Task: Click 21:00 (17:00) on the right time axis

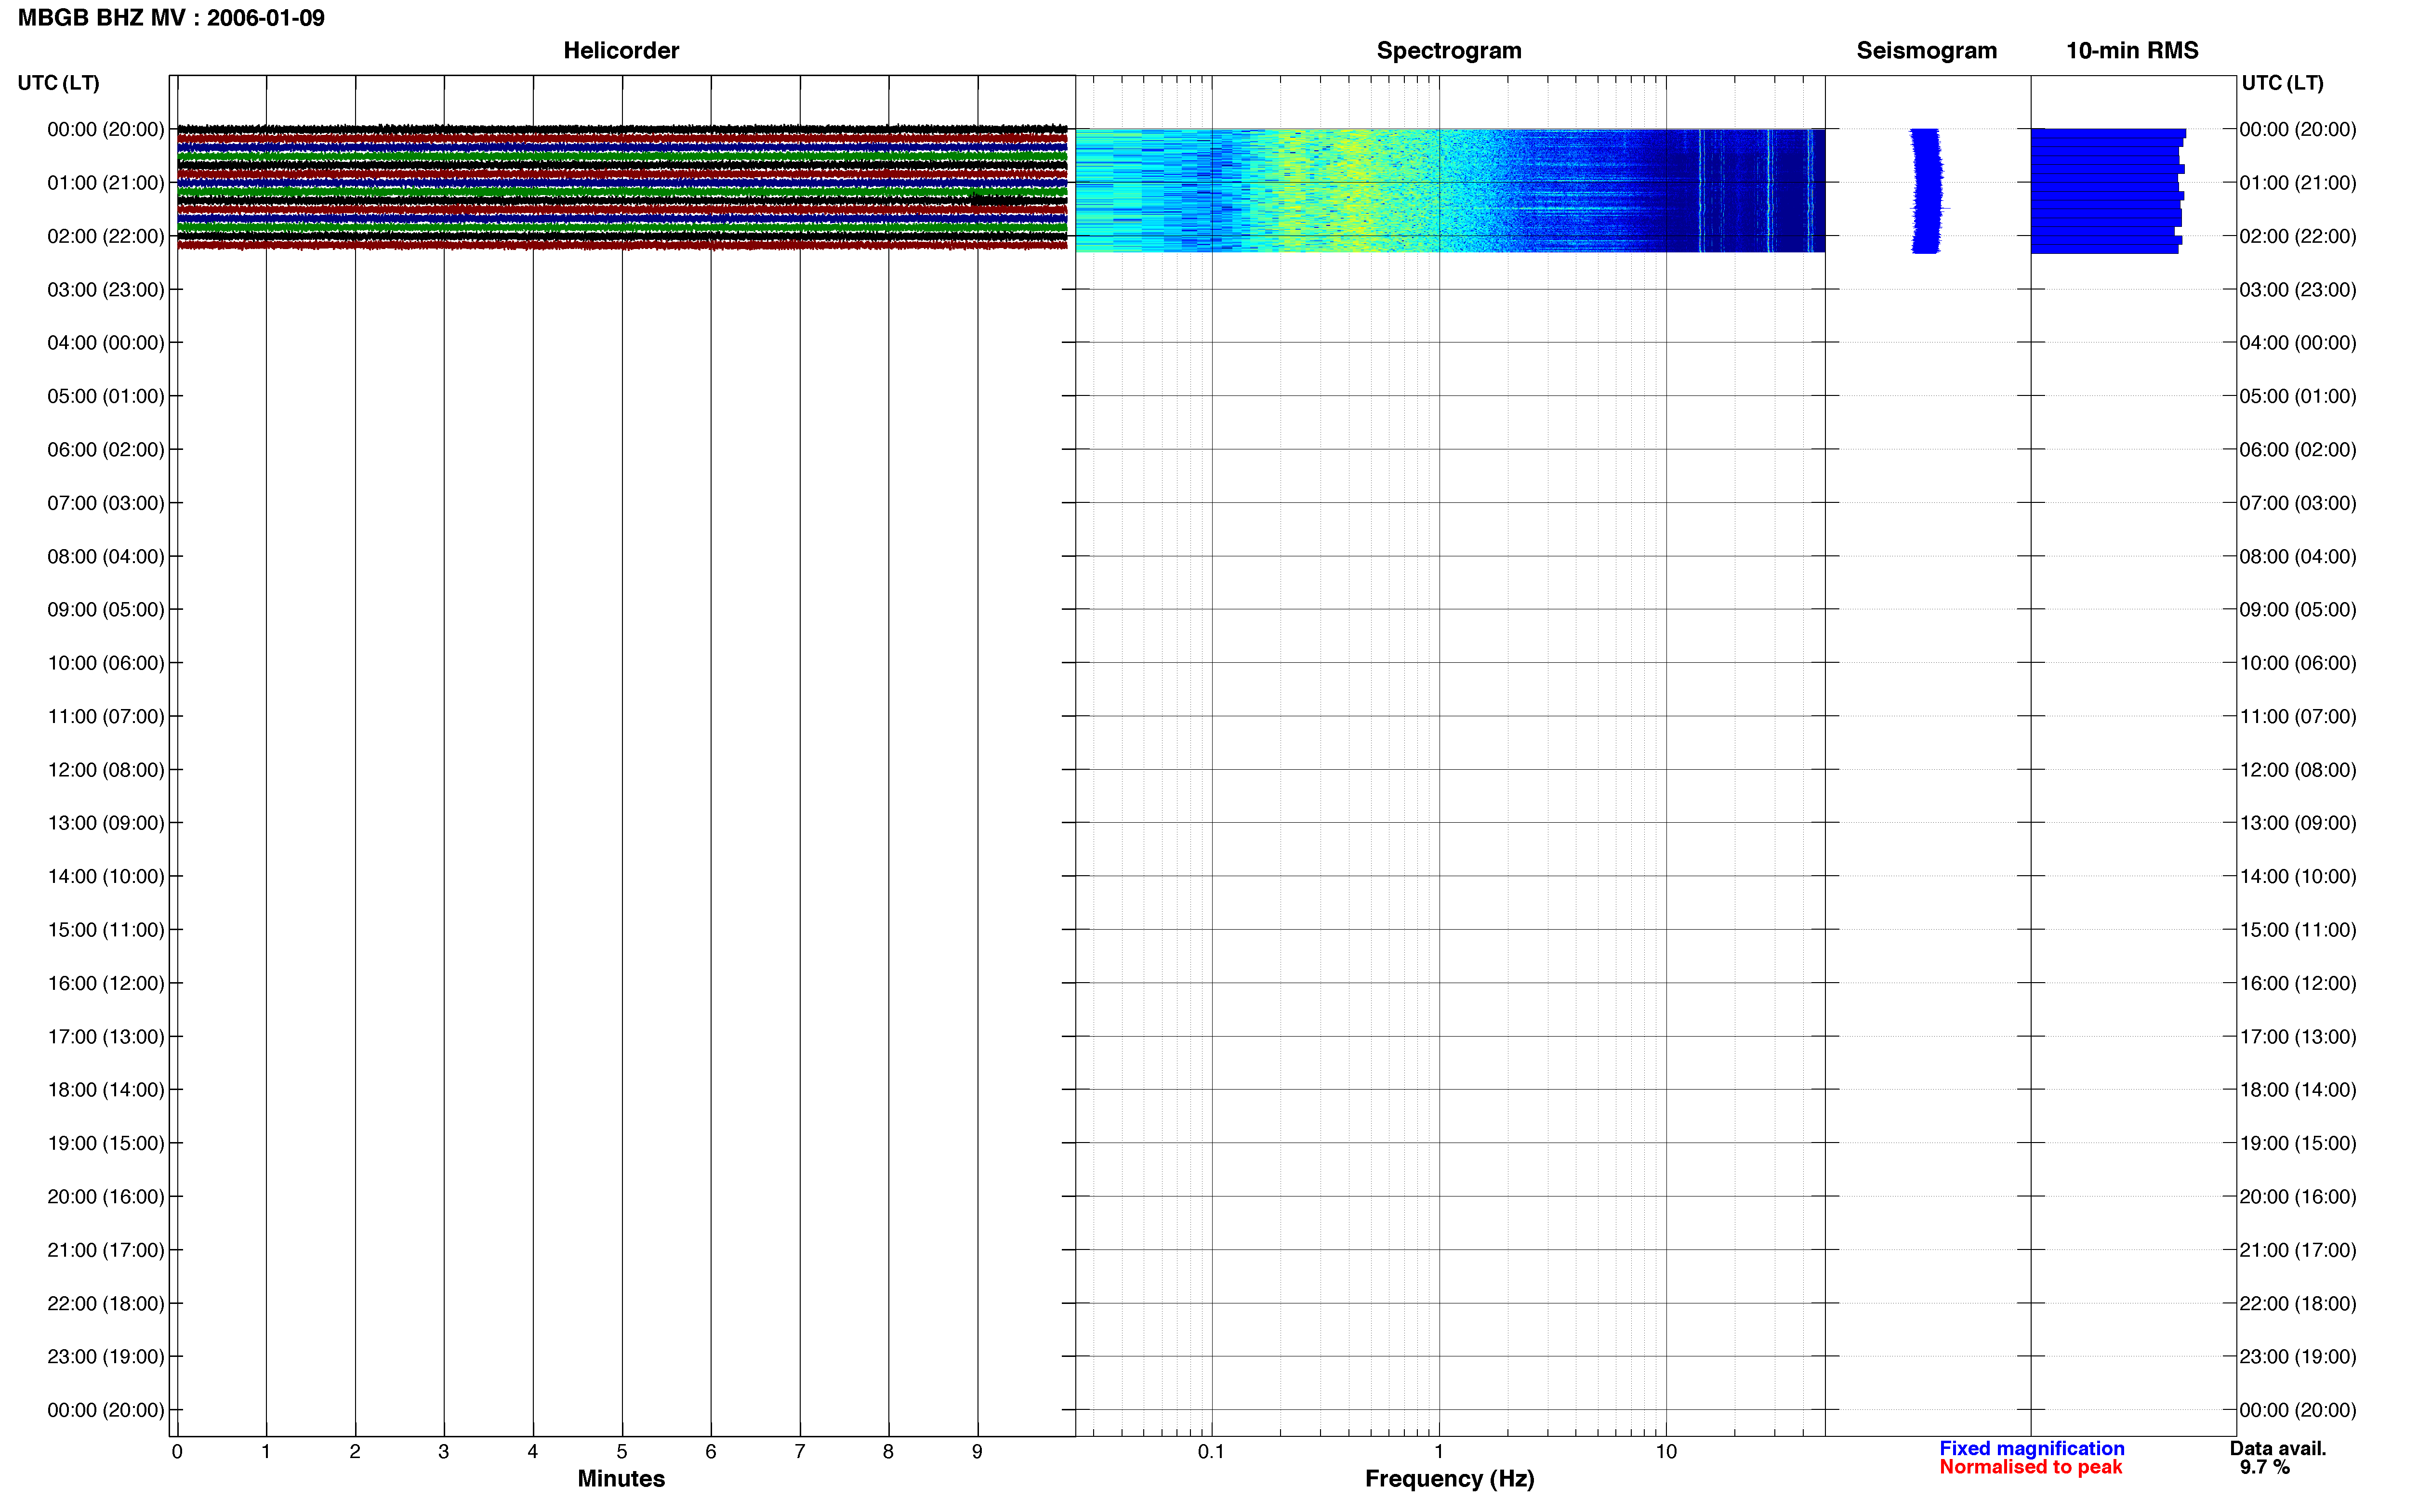Action: point(2298,1250)
